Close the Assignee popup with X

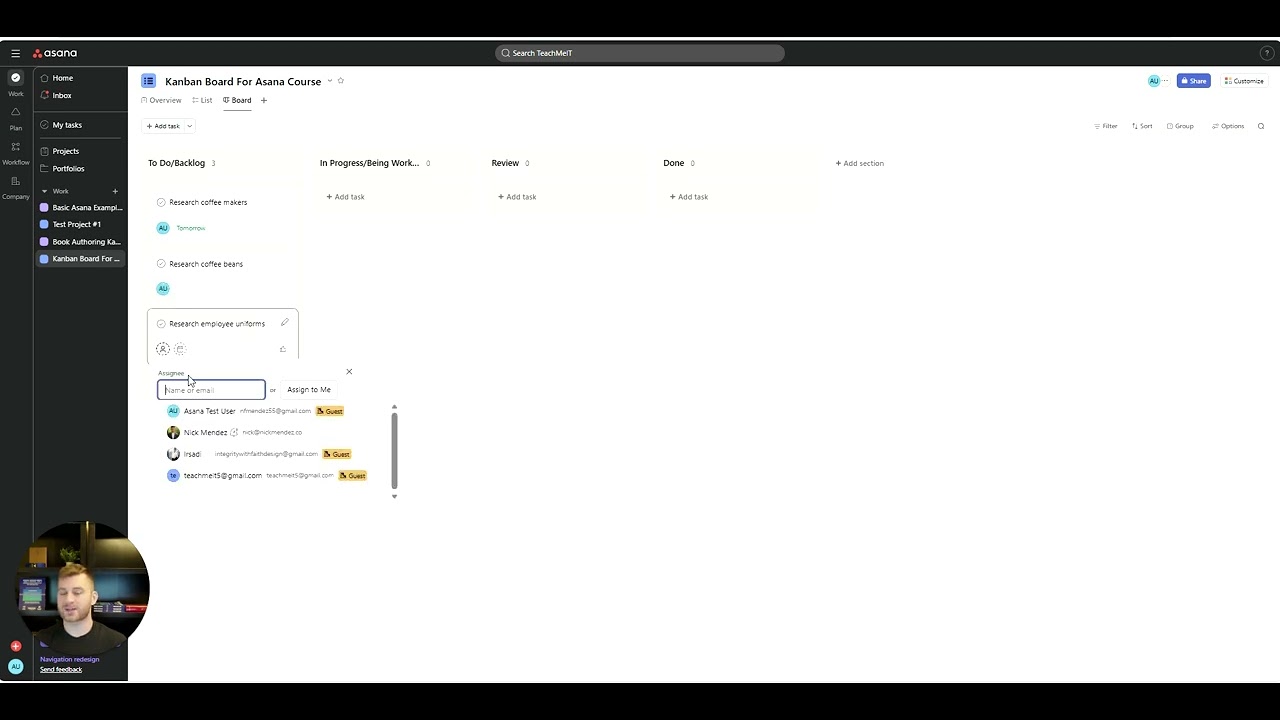[x=349, y=372]
